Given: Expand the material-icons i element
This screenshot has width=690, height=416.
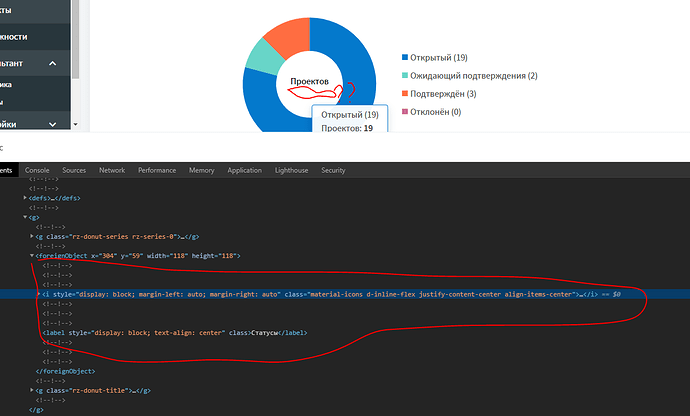Looking at the screenshot, I should click(x=39, y=294).
